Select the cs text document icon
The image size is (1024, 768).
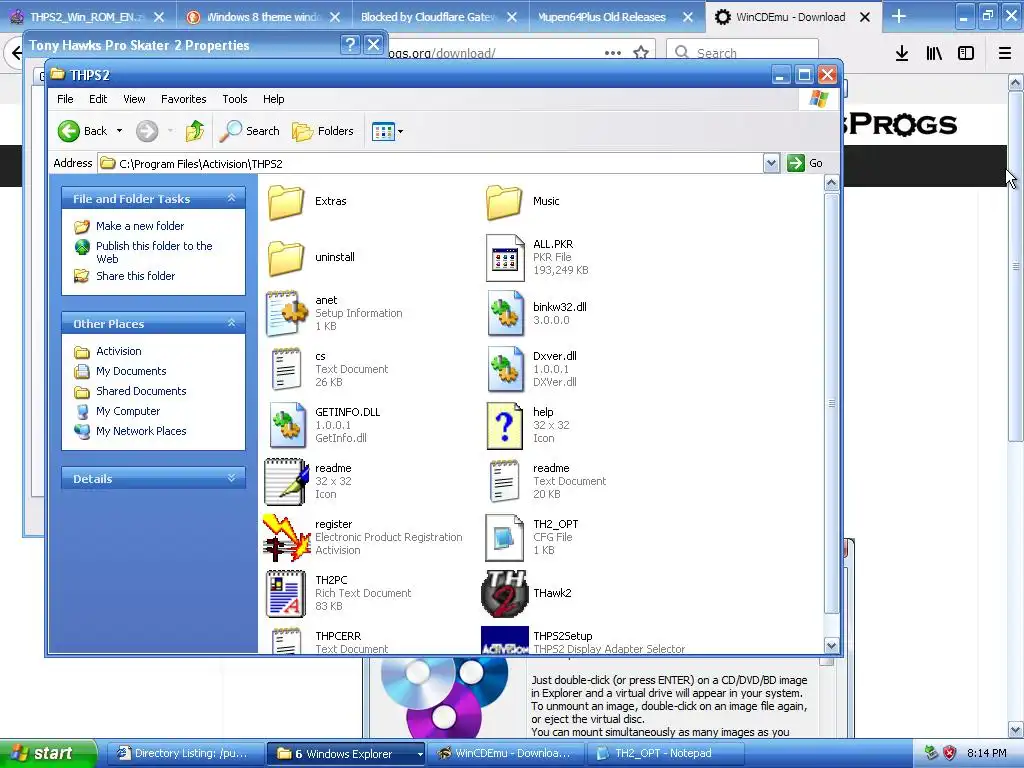click(286, 370)
